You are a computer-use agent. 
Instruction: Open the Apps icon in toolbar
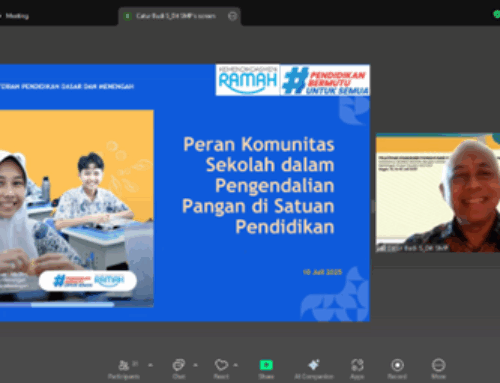click(x=357, y=365)
